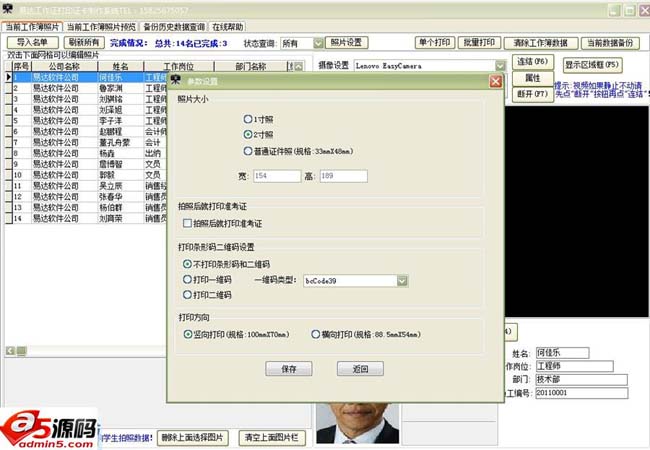Close the 参数设置 dialog with red X

495,81
